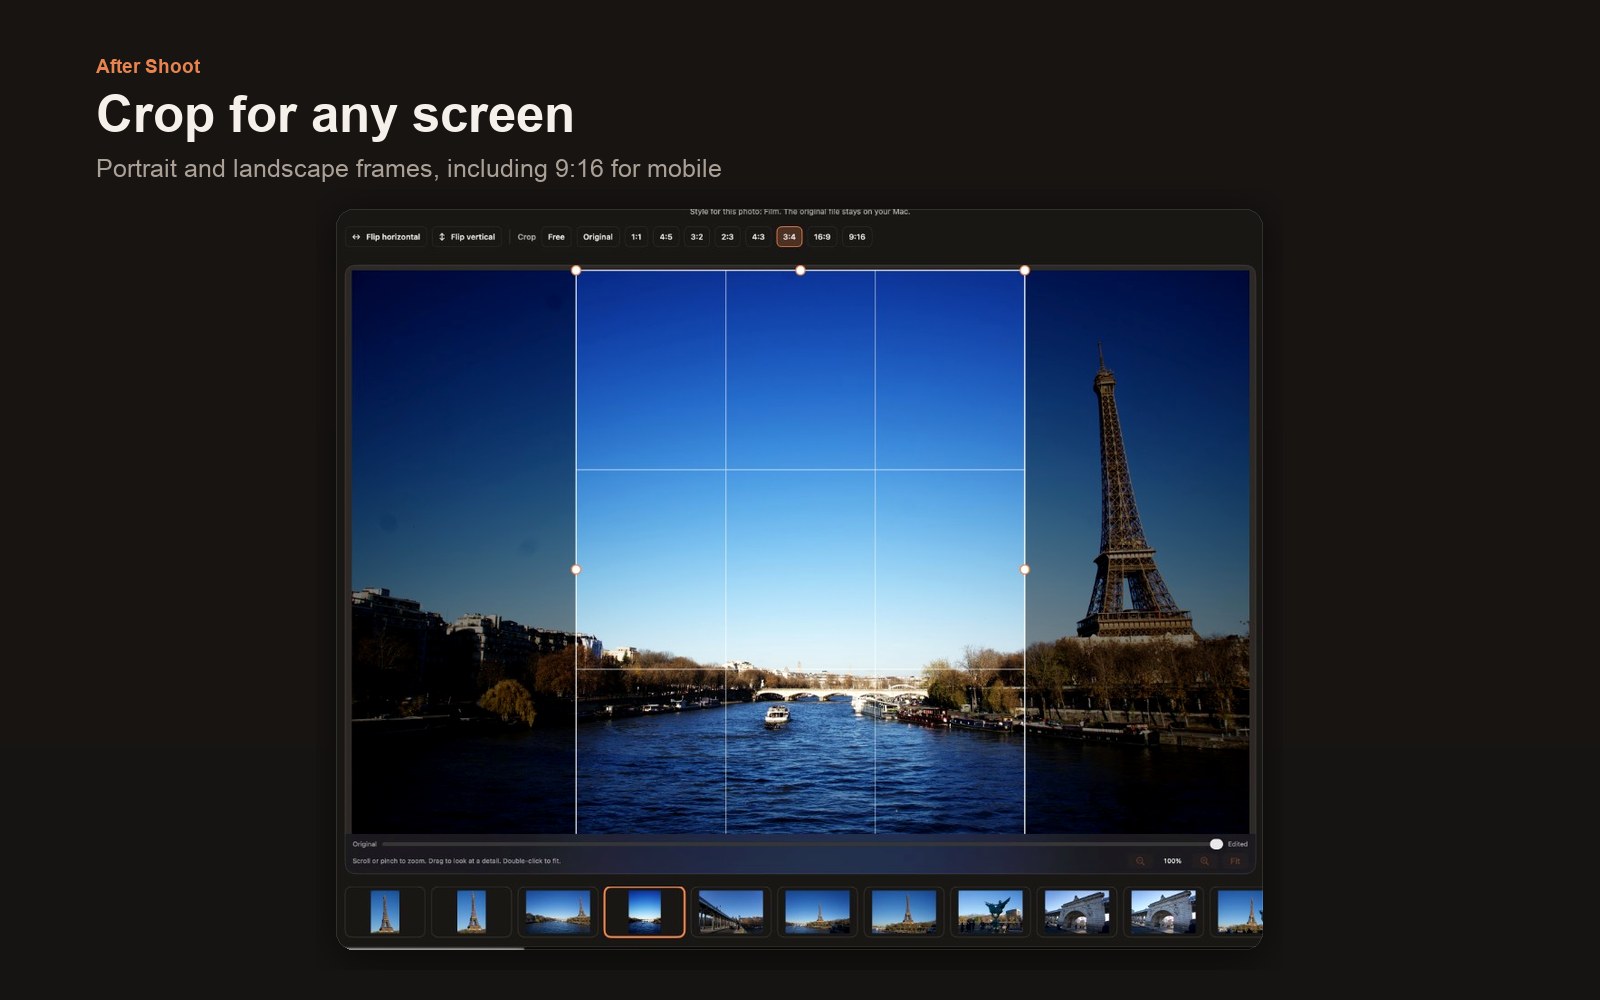The image size is (1600, 1000).
Task: Choose the 2:3 crop ratio
Action: coord(727,237)
